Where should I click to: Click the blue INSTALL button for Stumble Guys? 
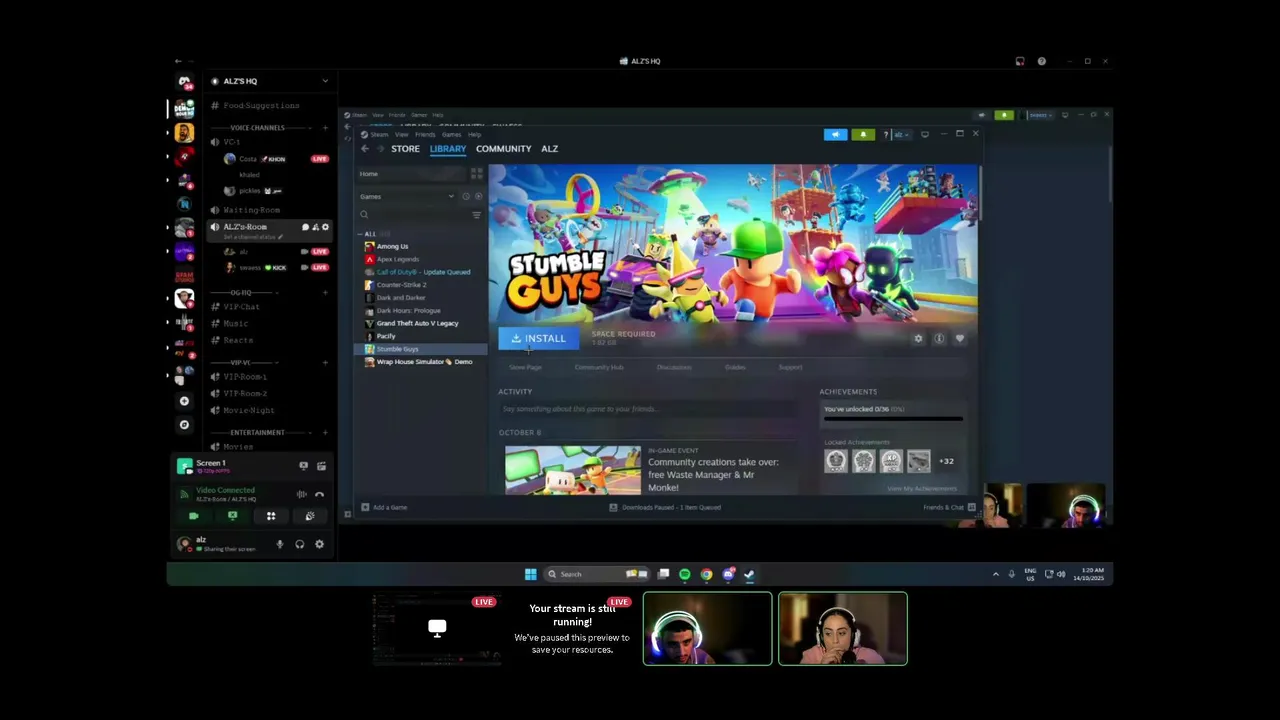(538, 339)
